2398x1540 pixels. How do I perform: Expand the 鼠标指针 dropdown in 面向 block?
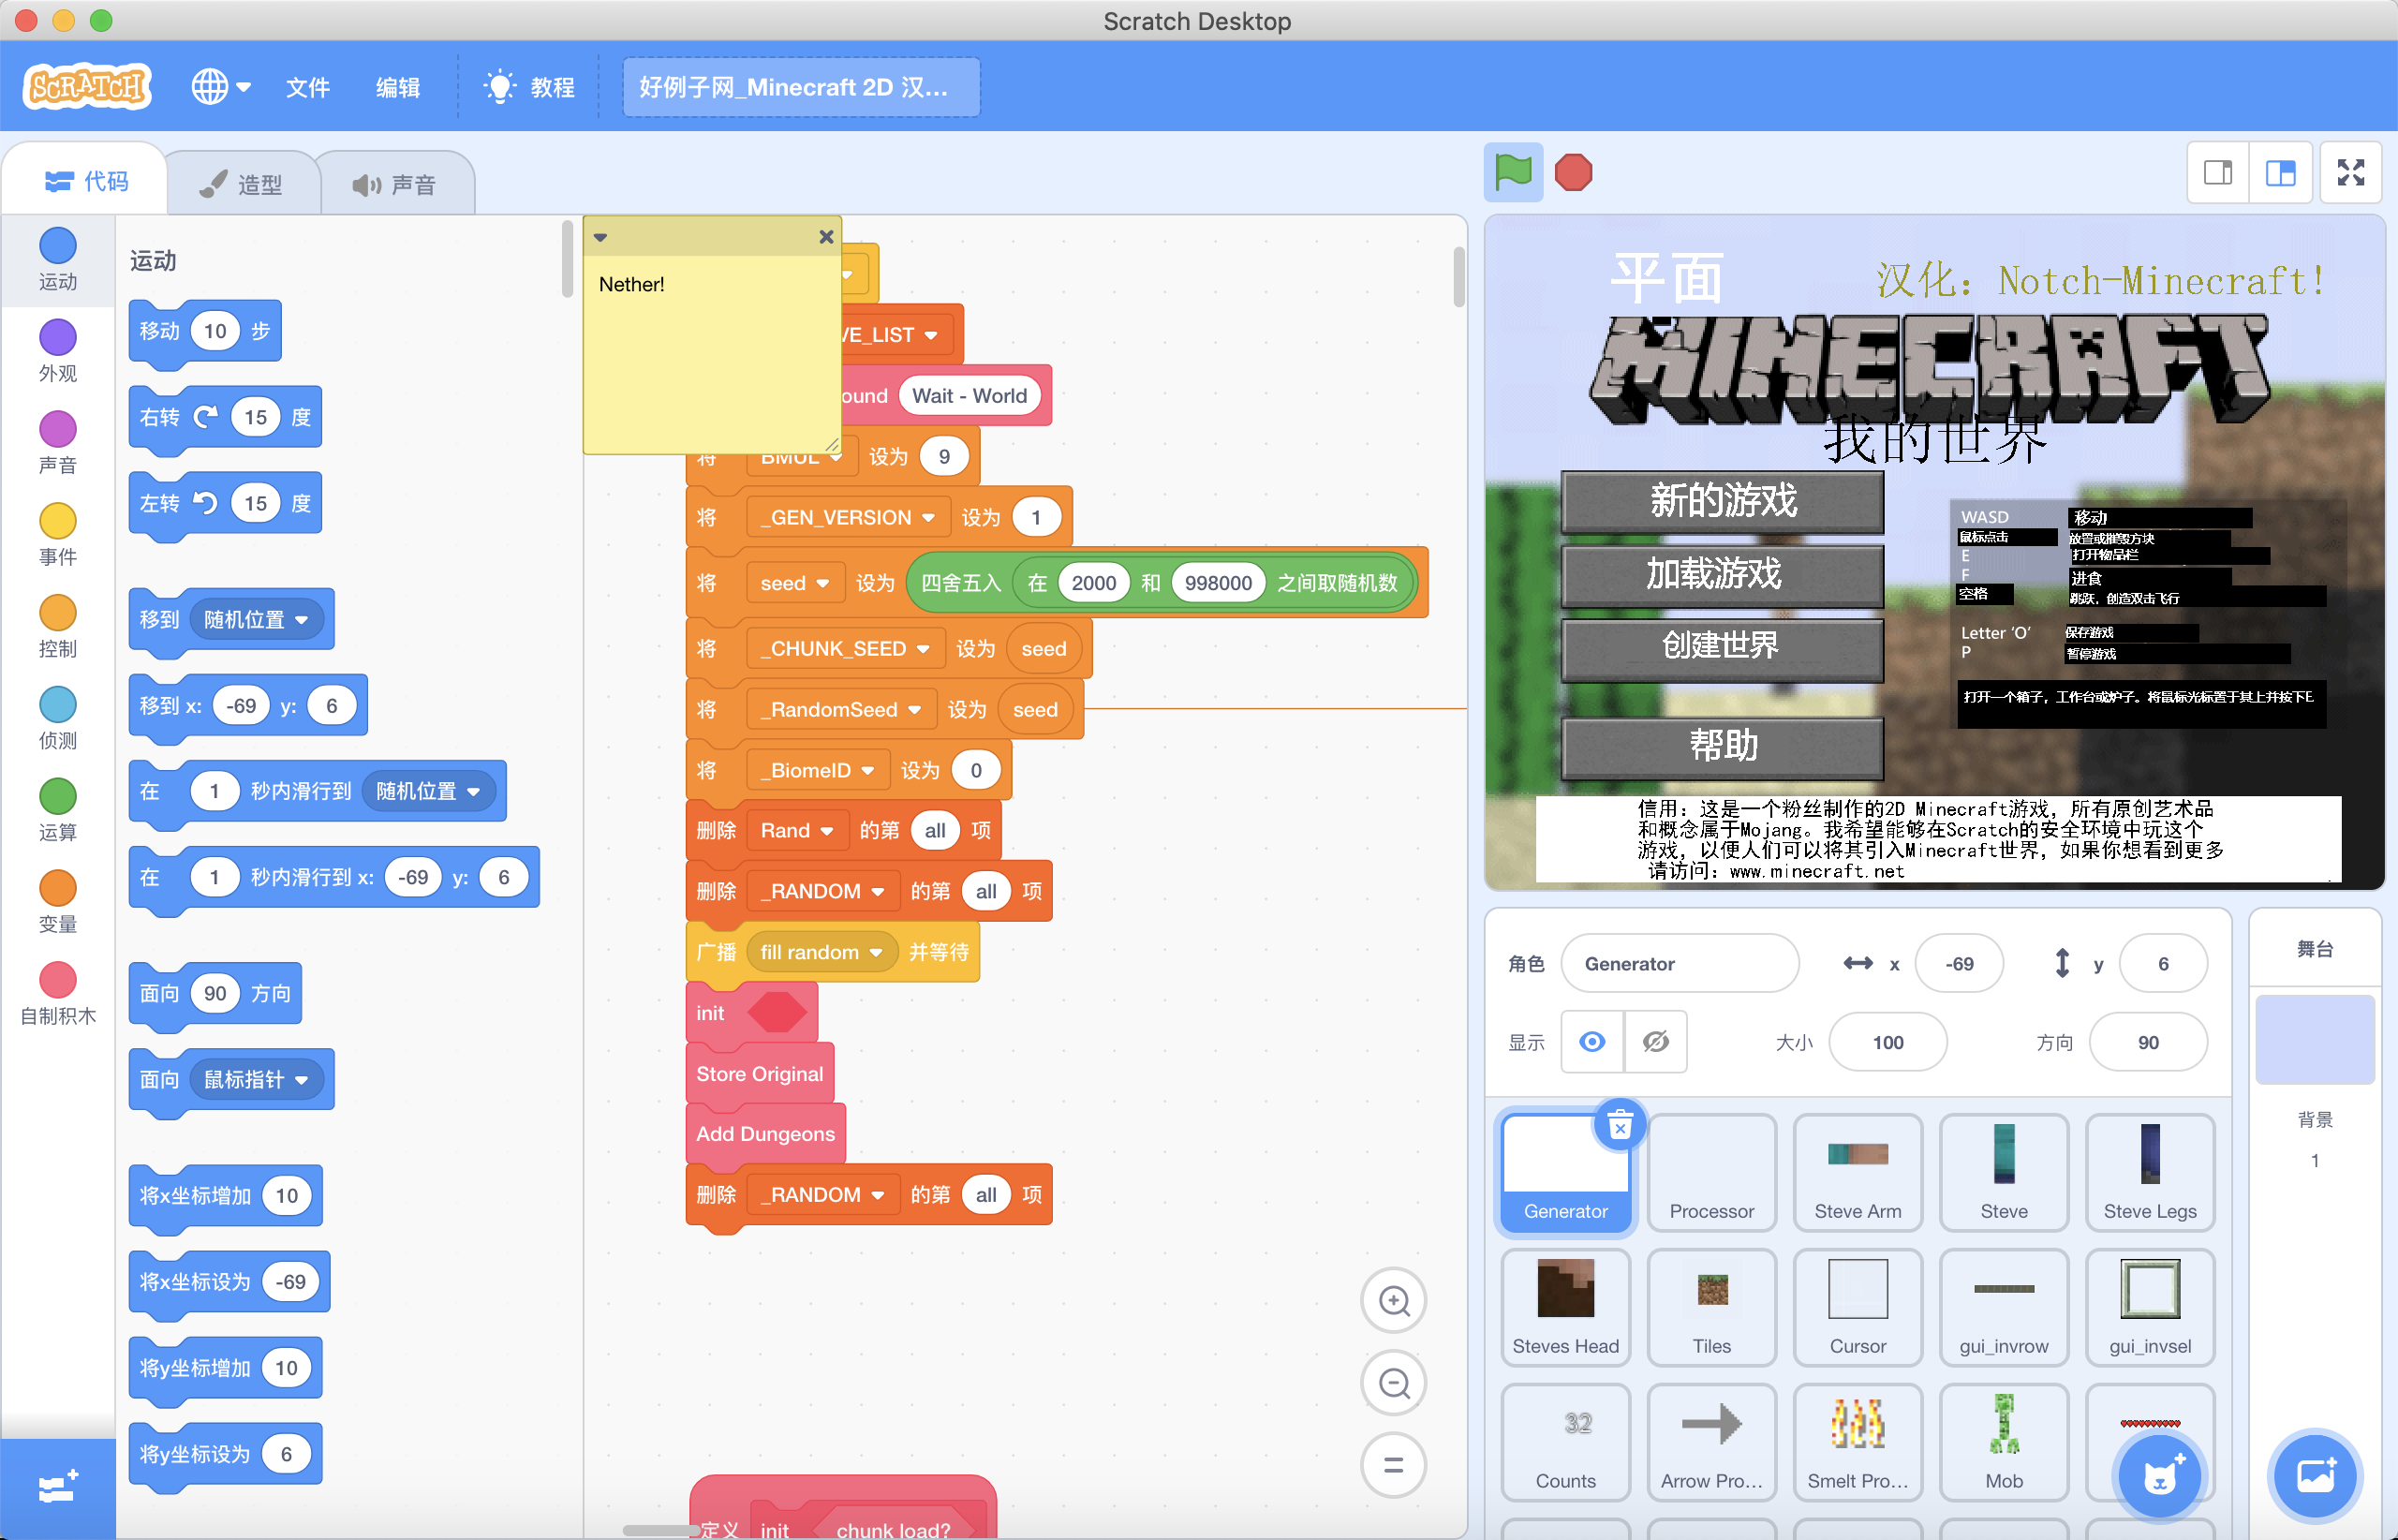[257, 1080]
